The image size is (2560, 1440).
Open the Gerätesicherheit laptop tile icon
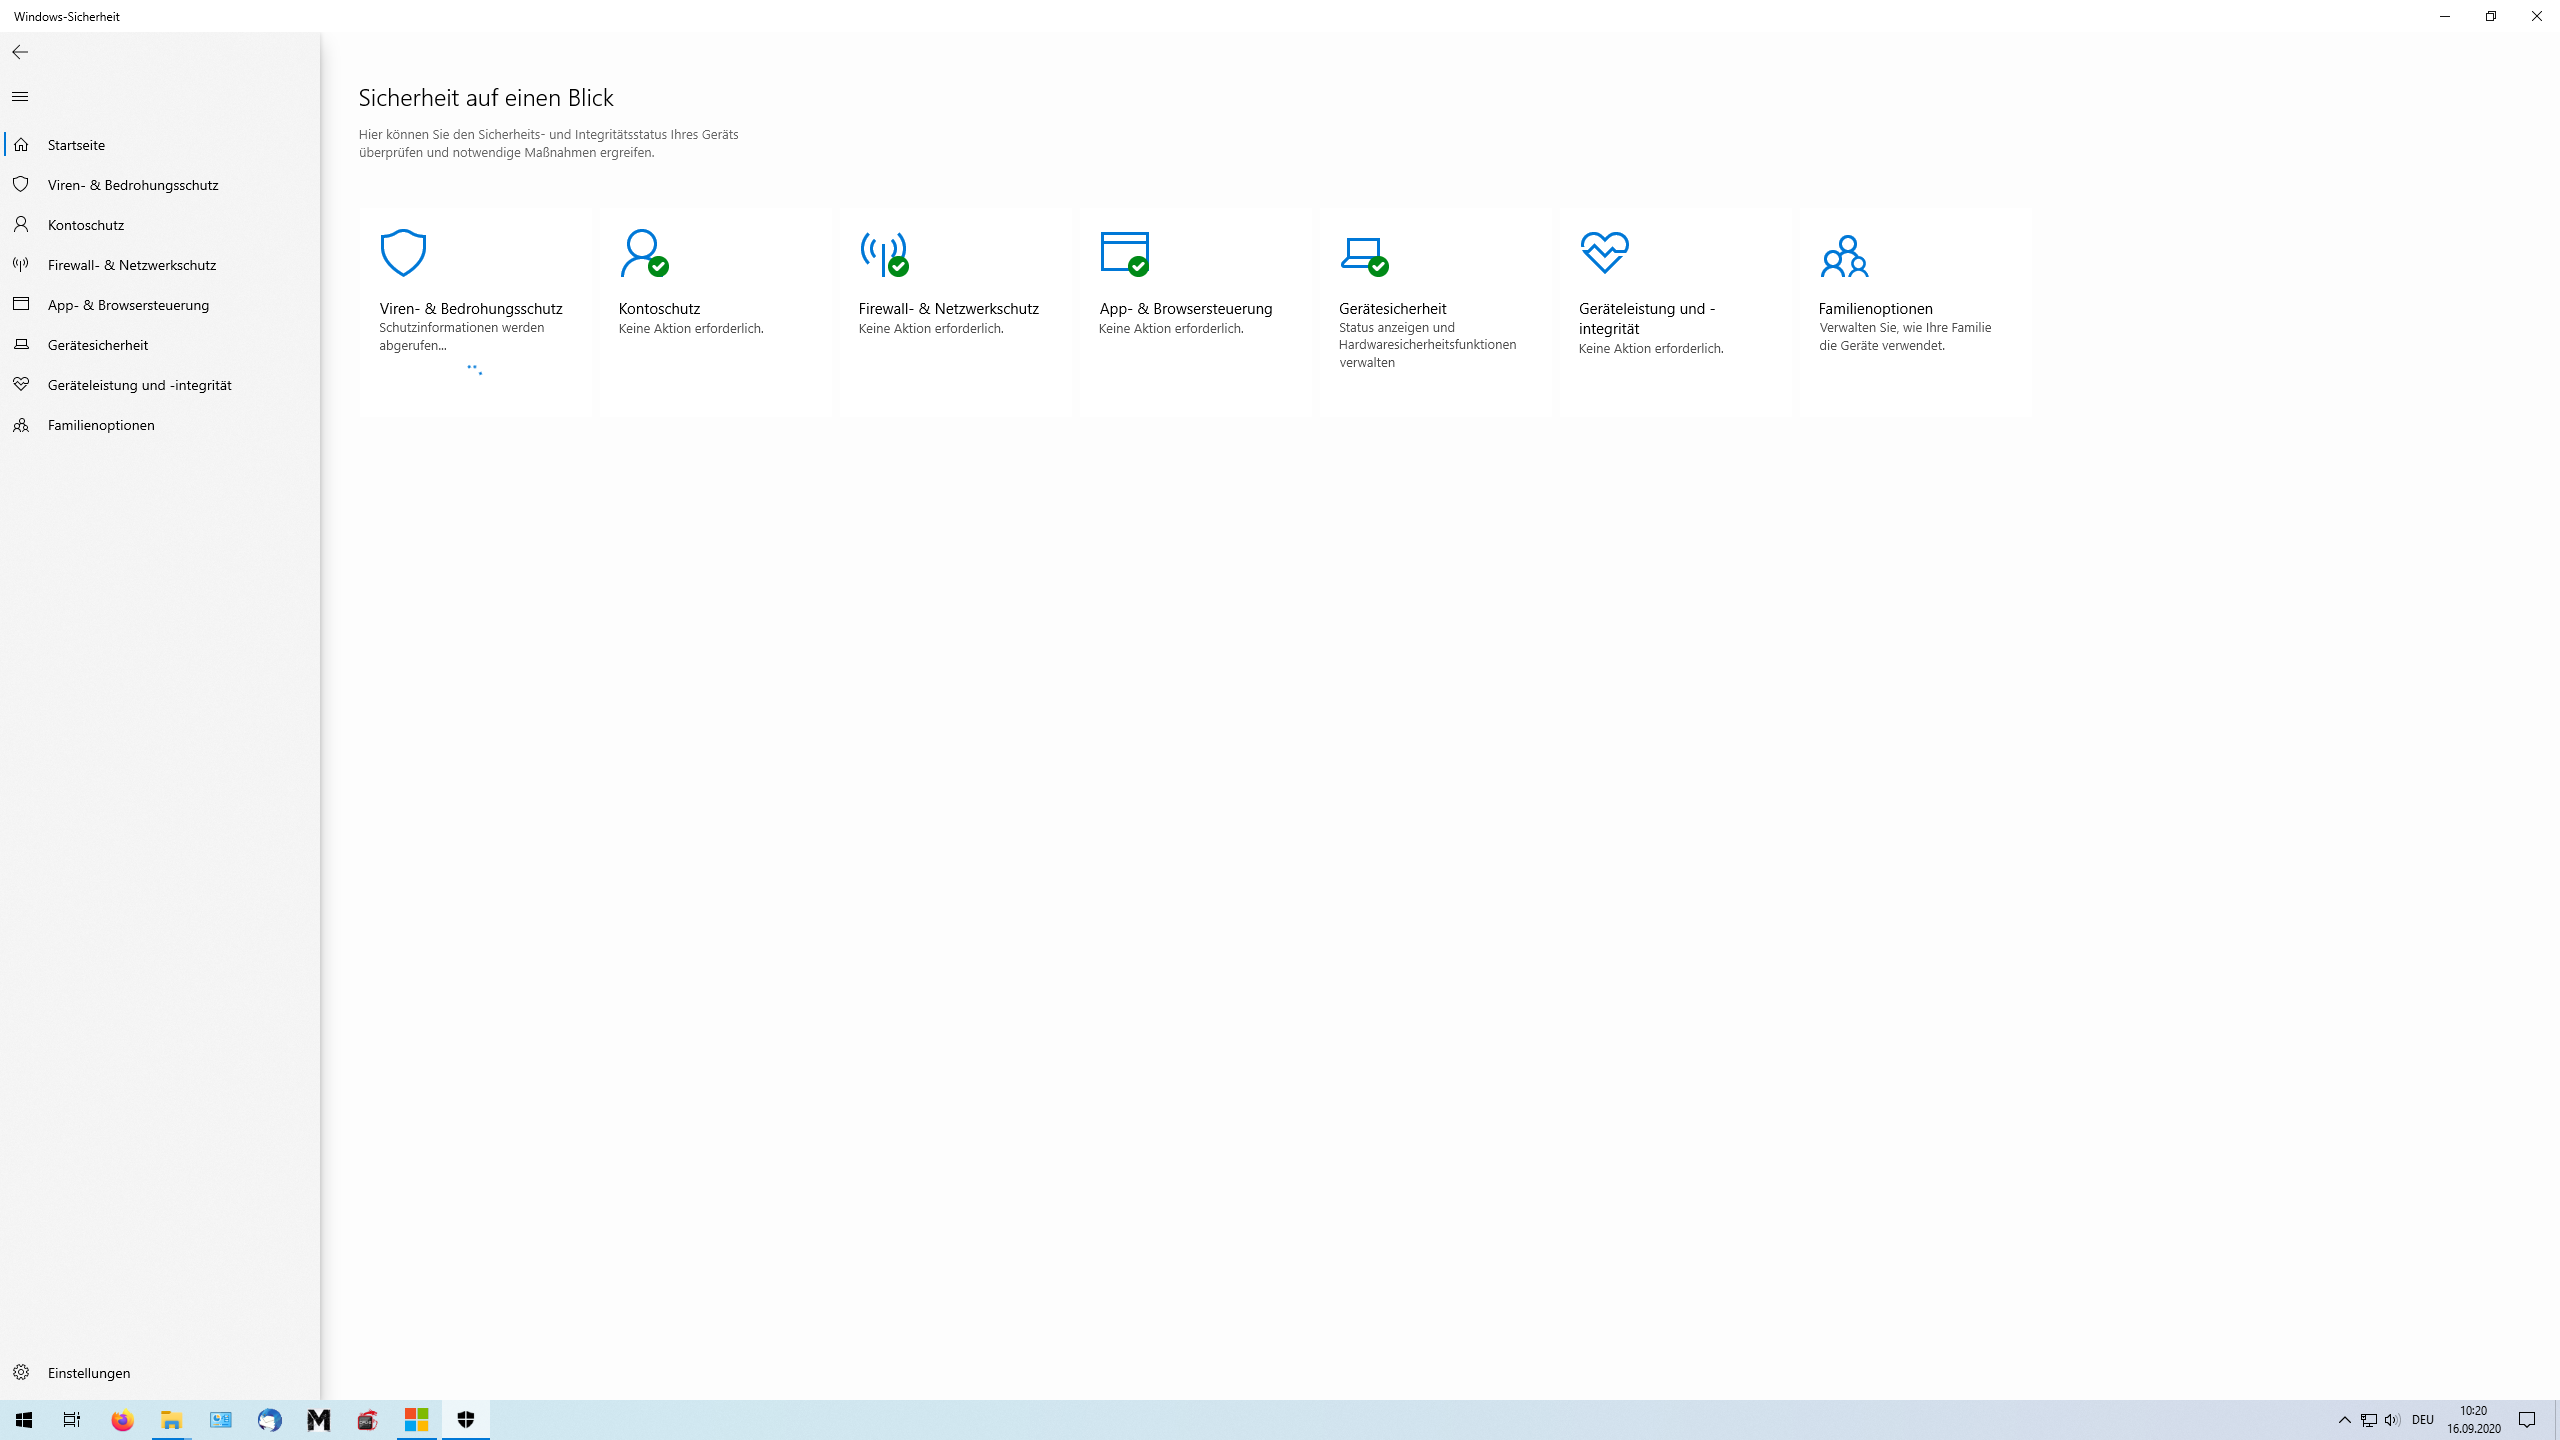coord(1364,255)
